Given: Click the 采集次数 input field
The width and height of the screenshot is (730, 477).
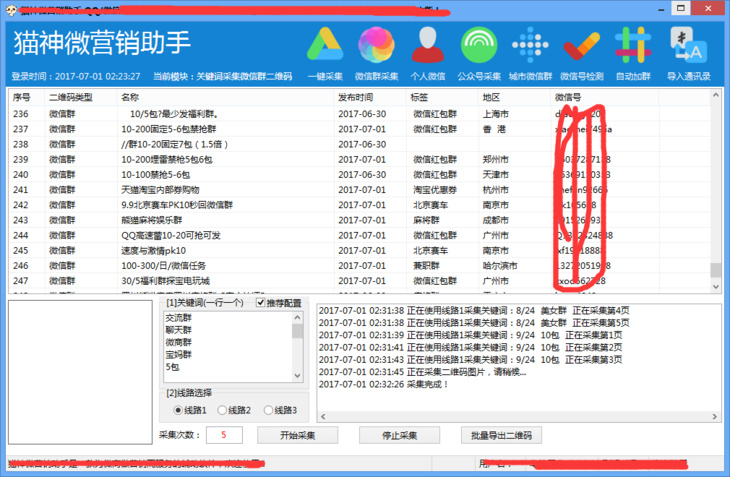Looking at the screenshot, I should (224, 435).
